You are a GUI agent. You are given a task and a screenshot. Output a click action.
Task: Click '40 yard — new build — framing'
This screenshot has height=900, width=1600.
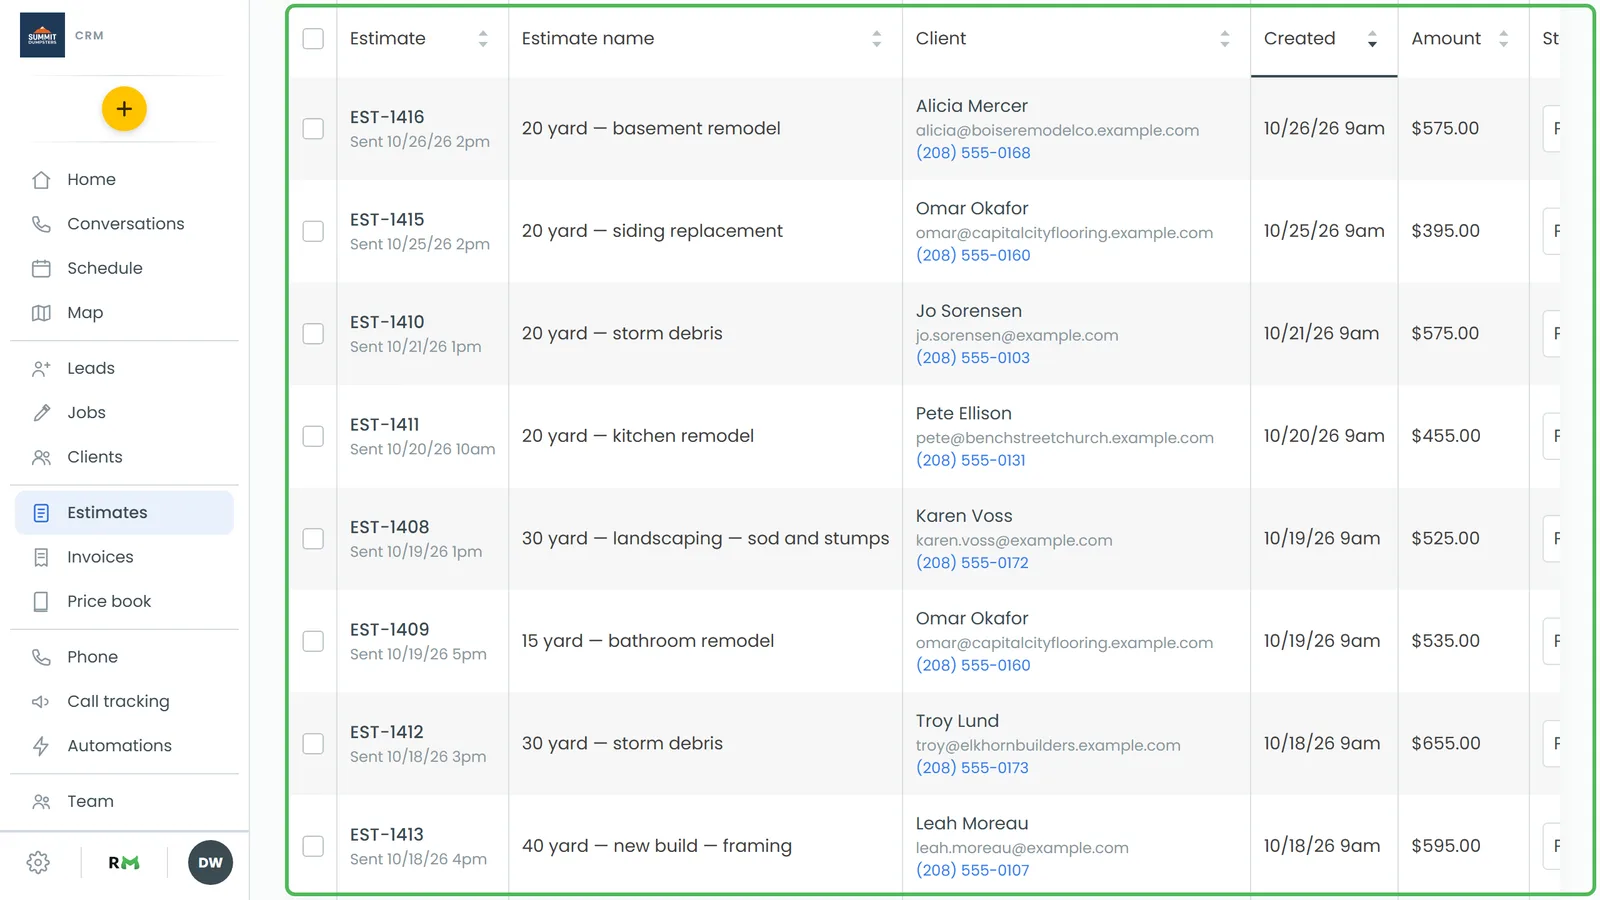[657, 846]
